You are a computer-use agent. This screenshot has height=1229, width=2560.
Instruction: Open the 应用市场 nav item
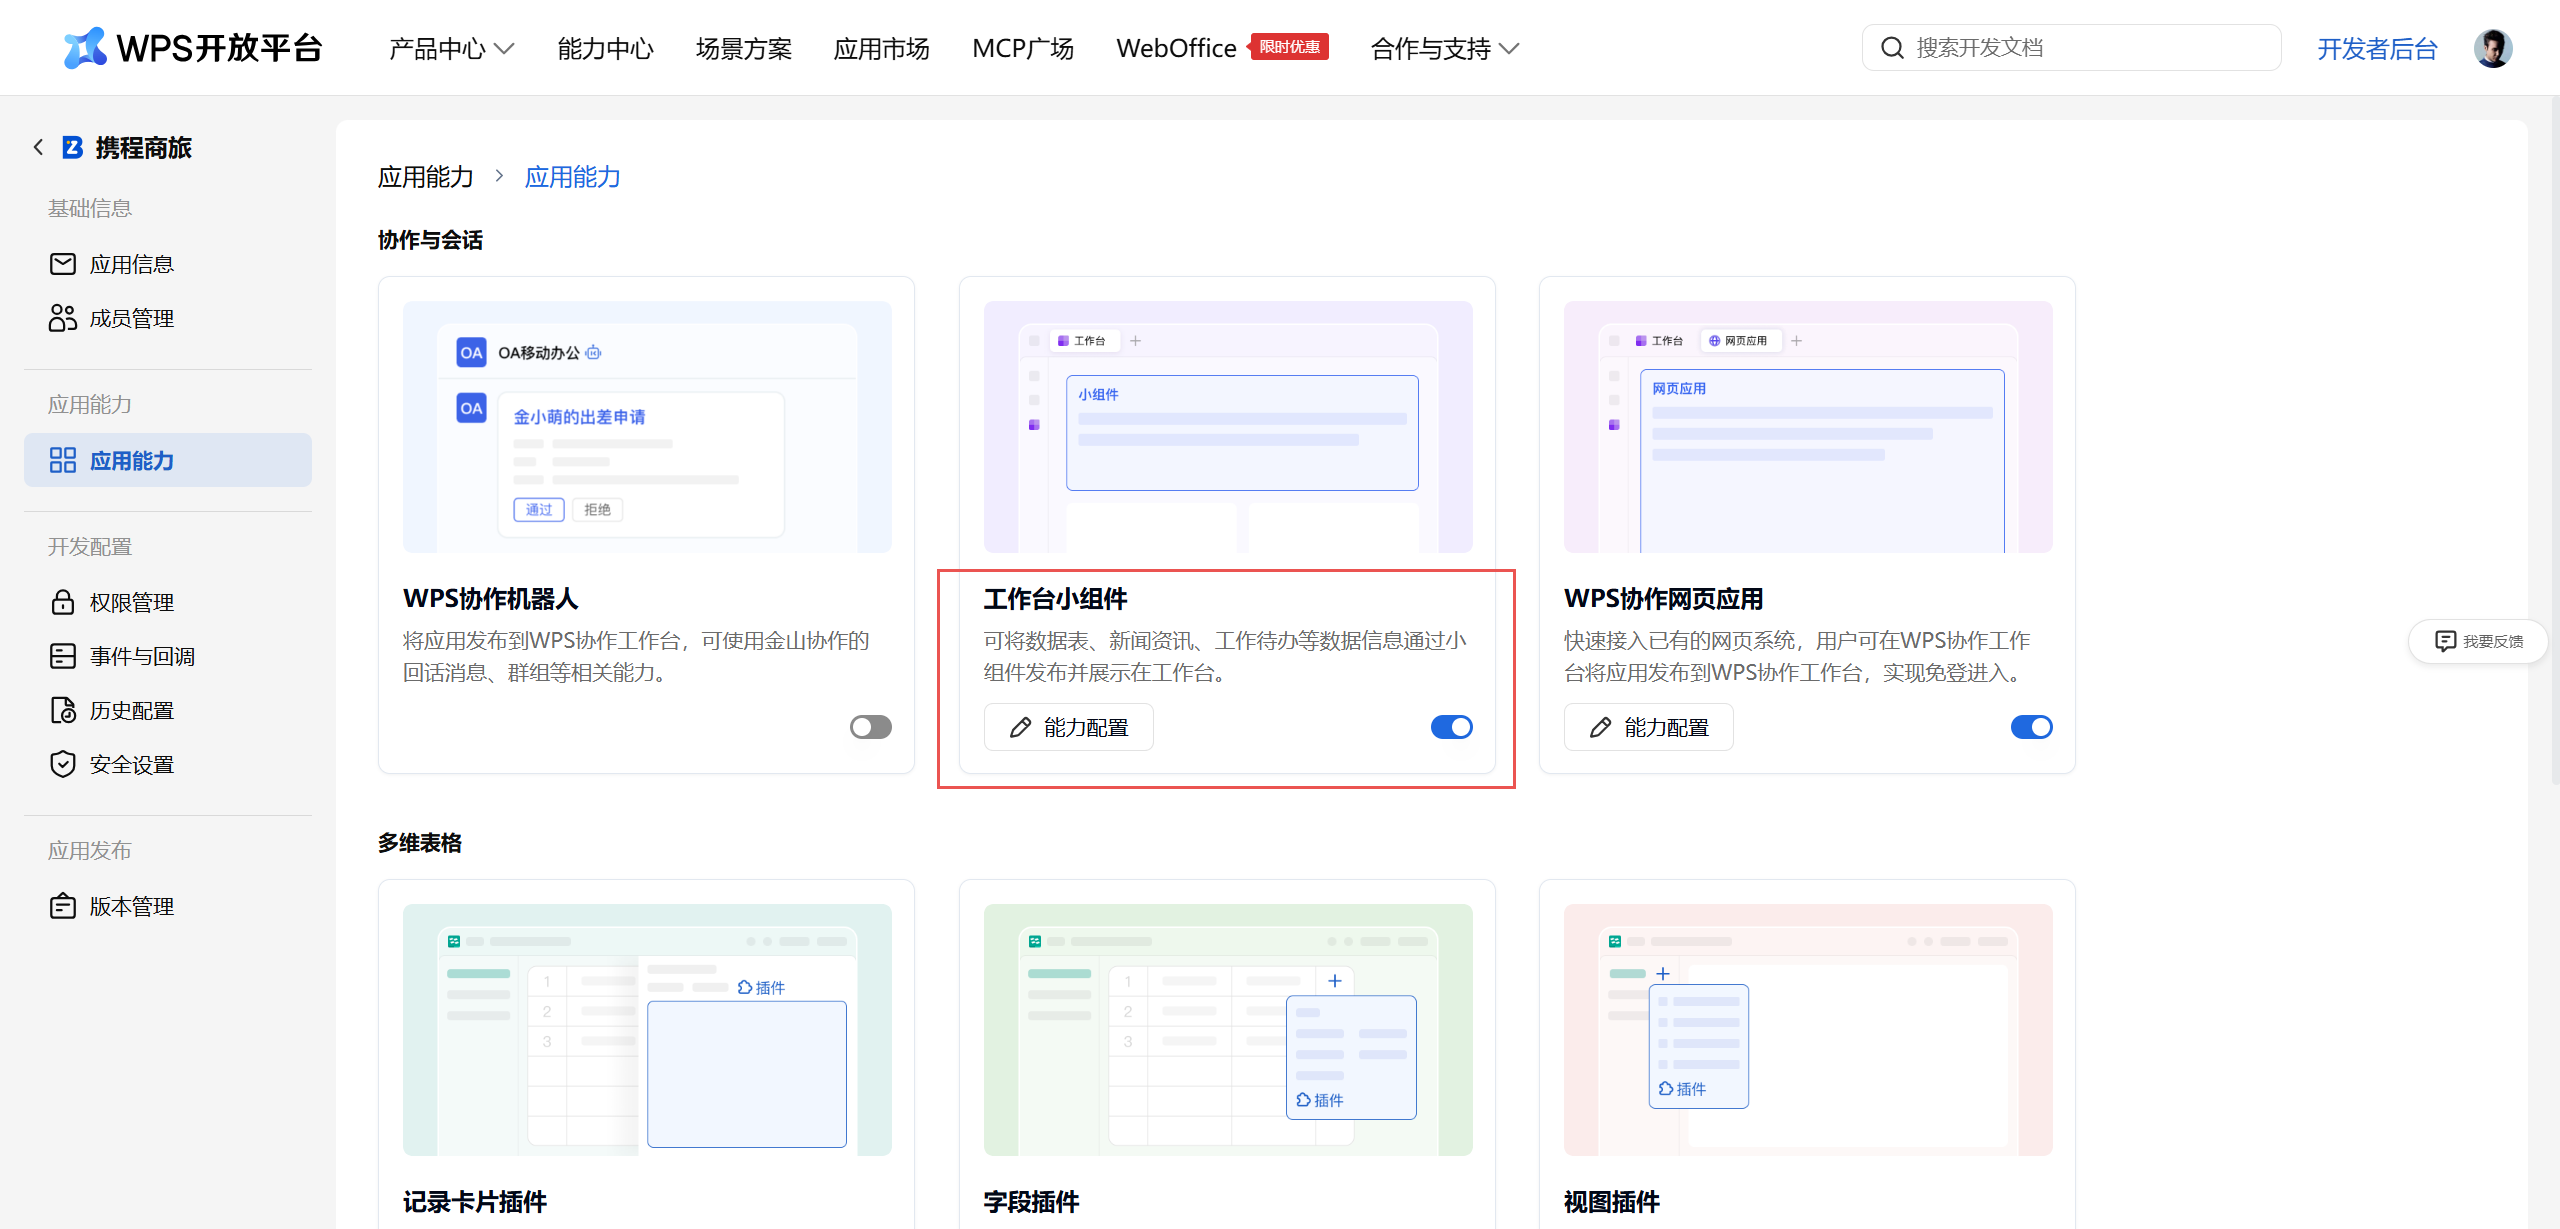coord(881,48)
